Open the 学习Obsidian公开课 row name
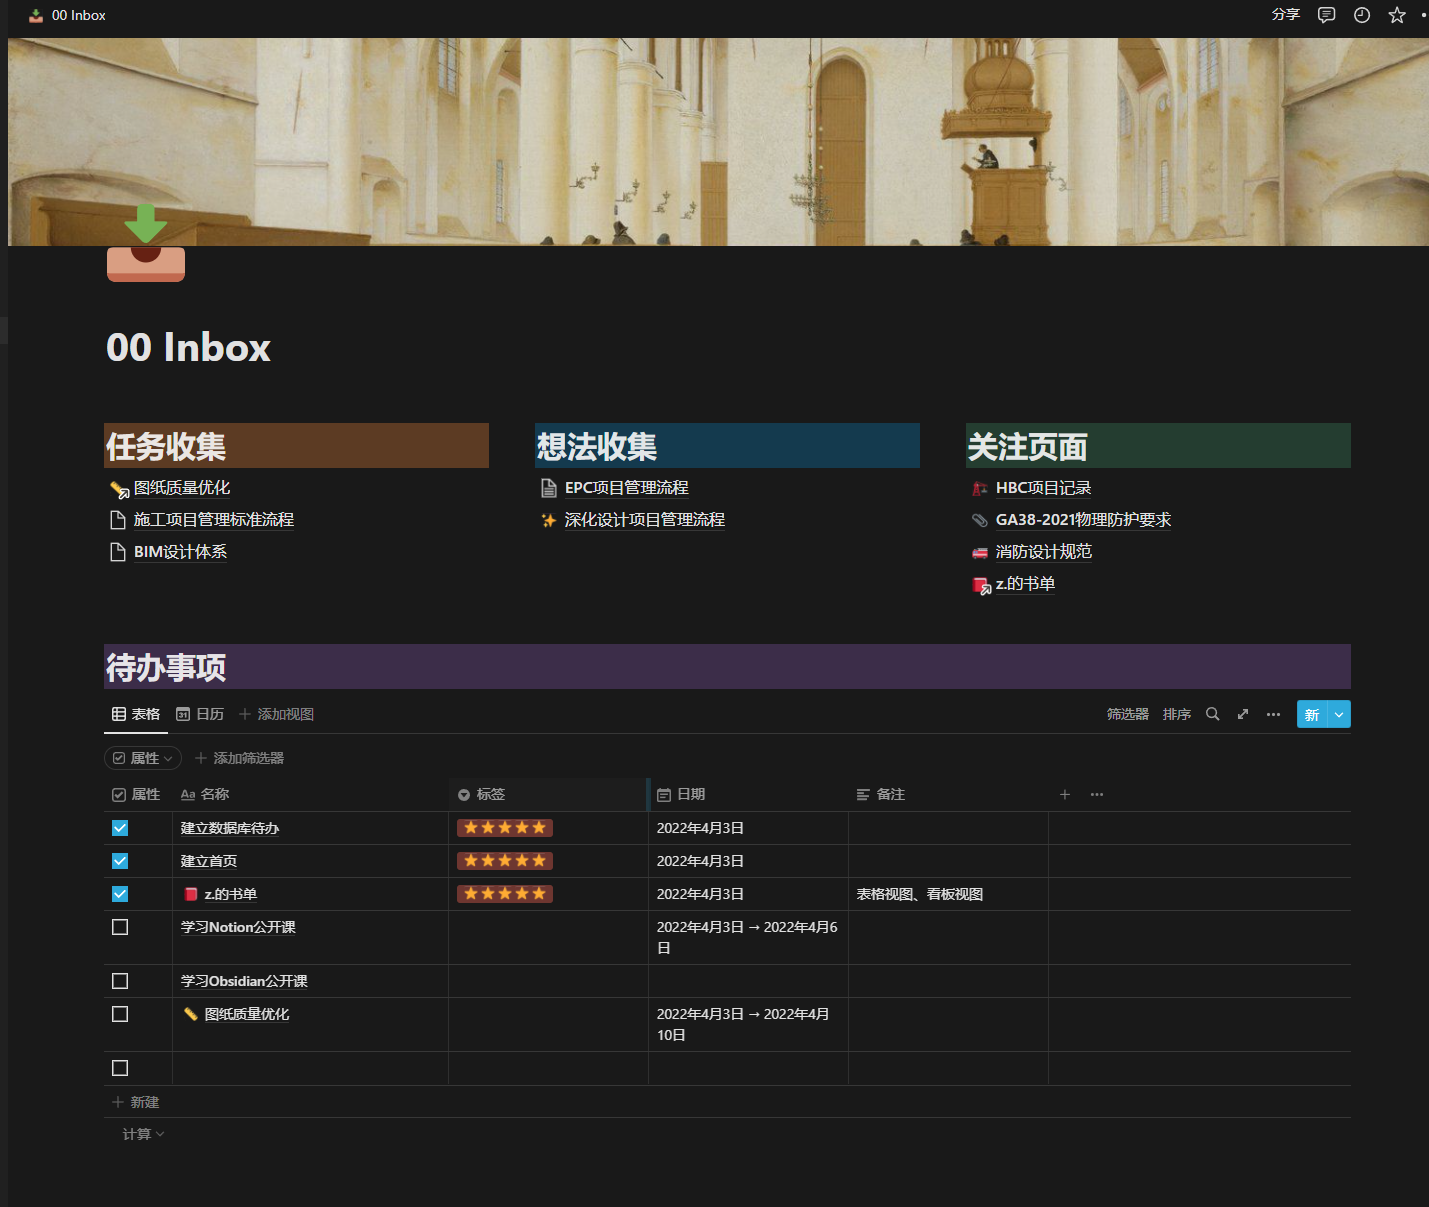1429x1207 pixels. [244, 981]
